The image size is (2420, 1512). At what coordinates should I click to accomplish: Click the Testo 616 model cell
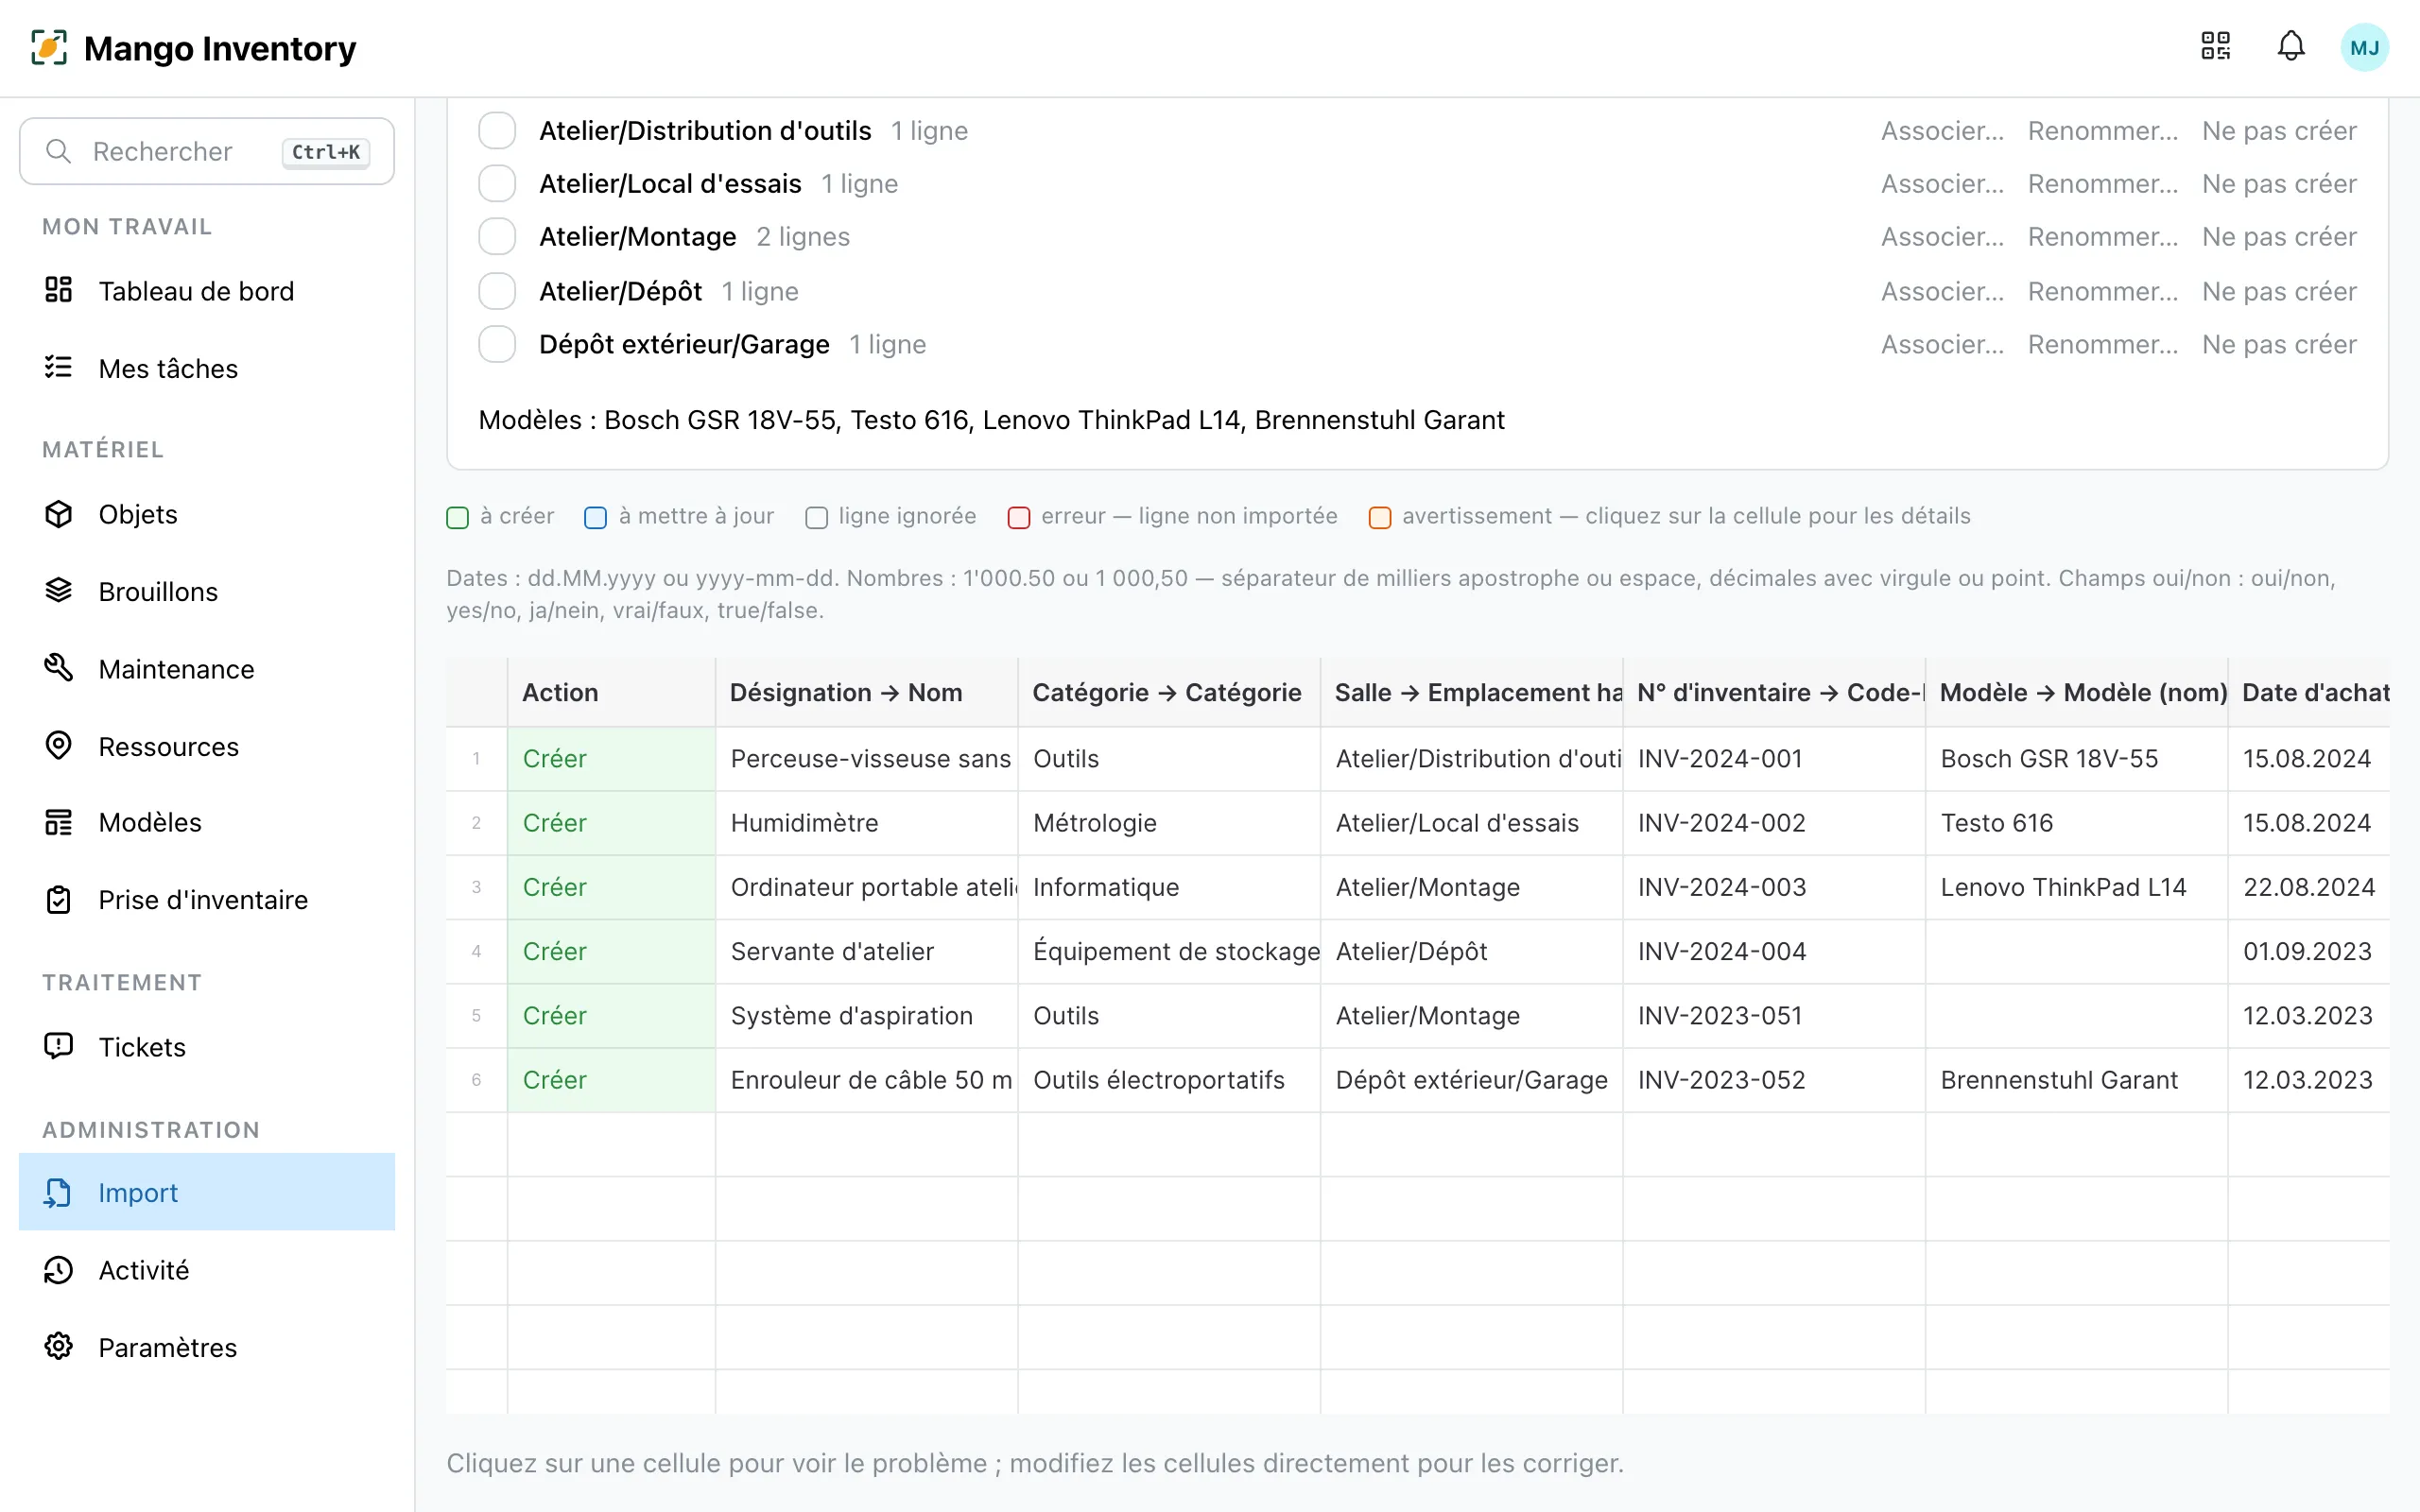pos(2077,823)
